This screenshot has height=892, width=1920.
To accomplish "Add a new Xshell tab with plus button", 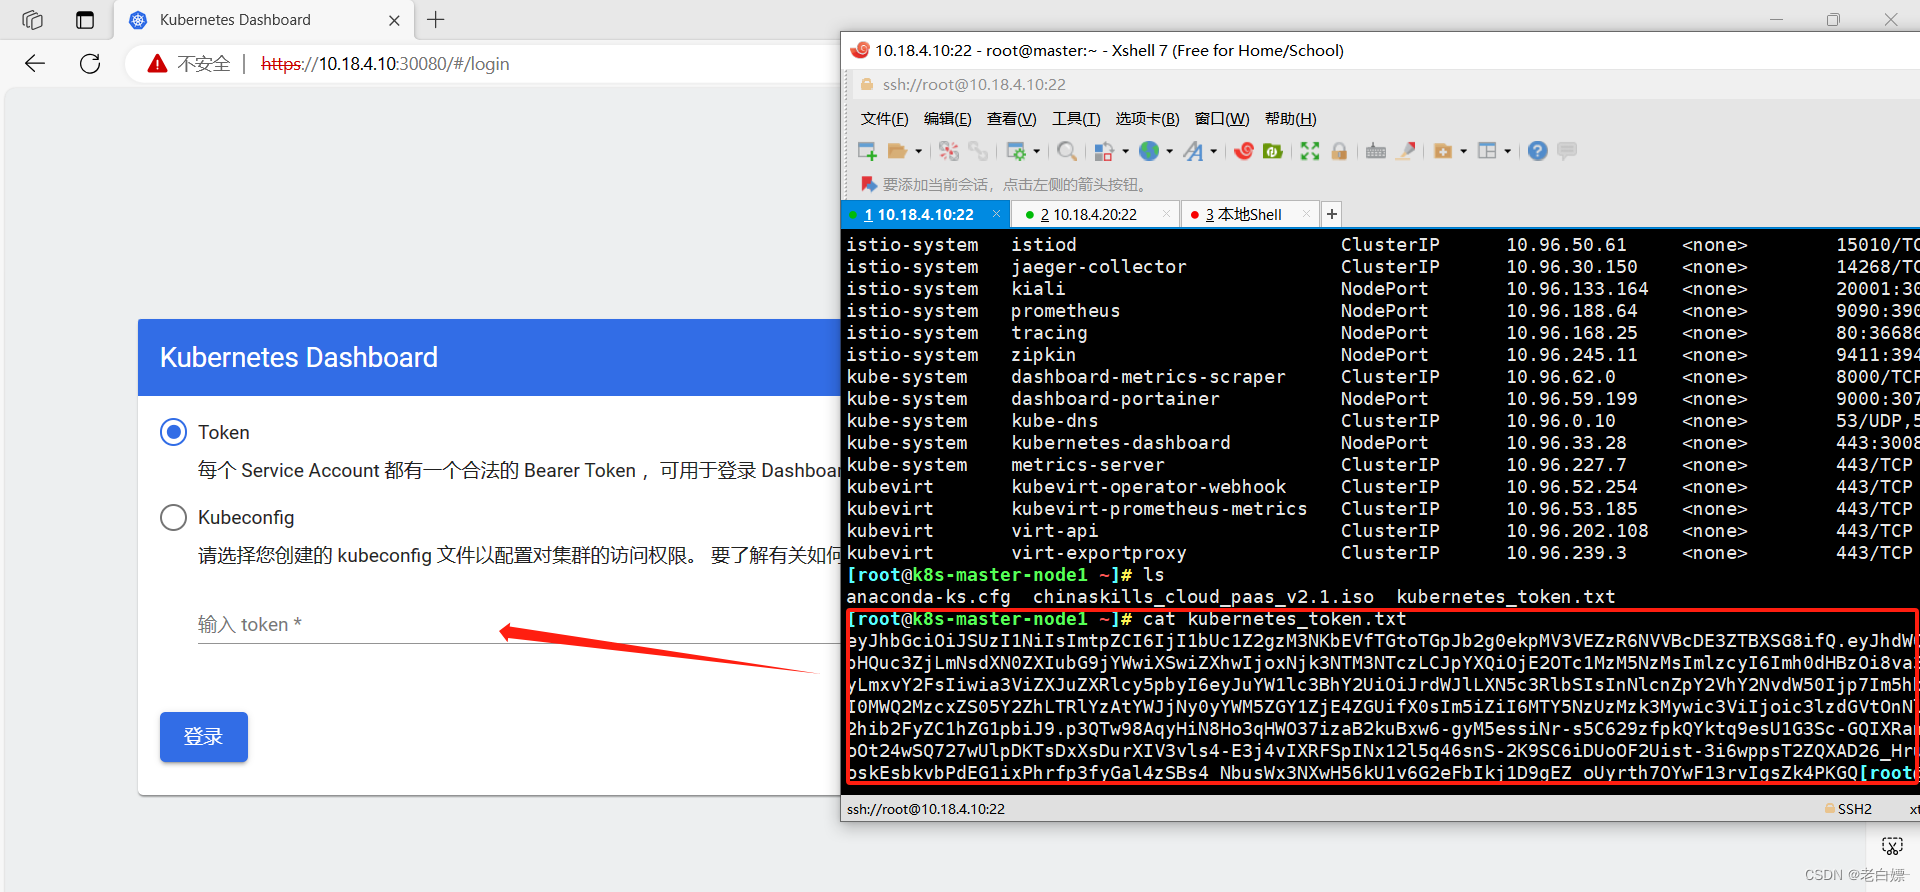I will click(x=1331, y=214).
